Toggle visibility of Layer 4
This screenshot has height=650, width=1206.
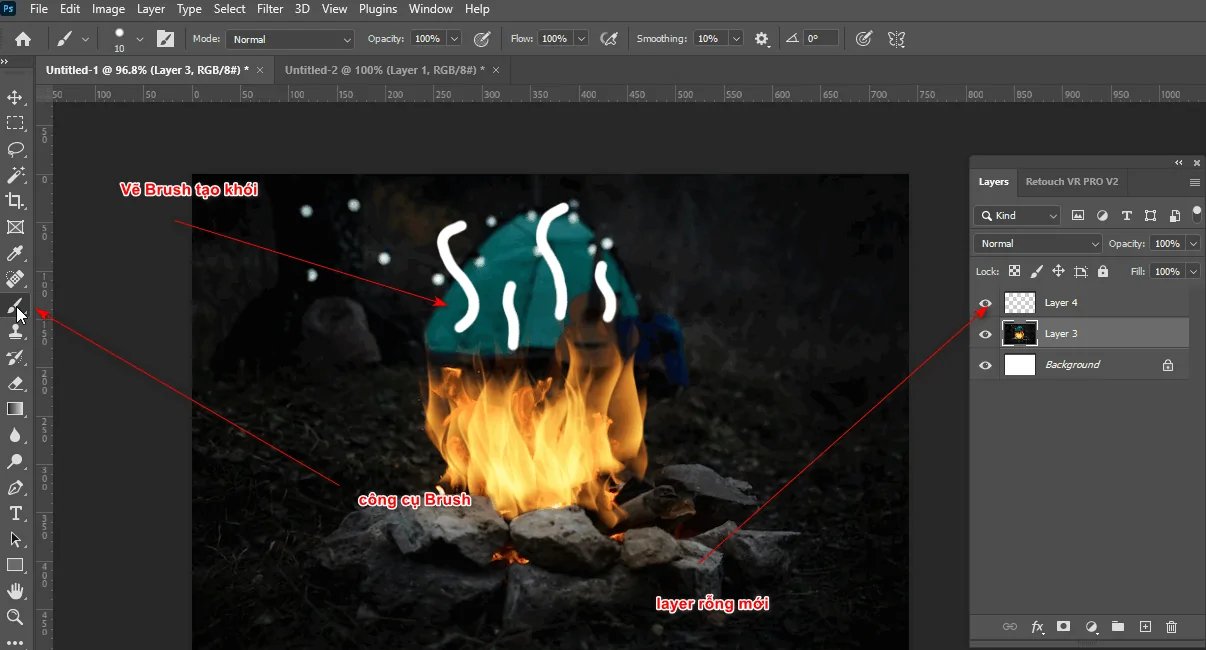(x=985, y=302)
